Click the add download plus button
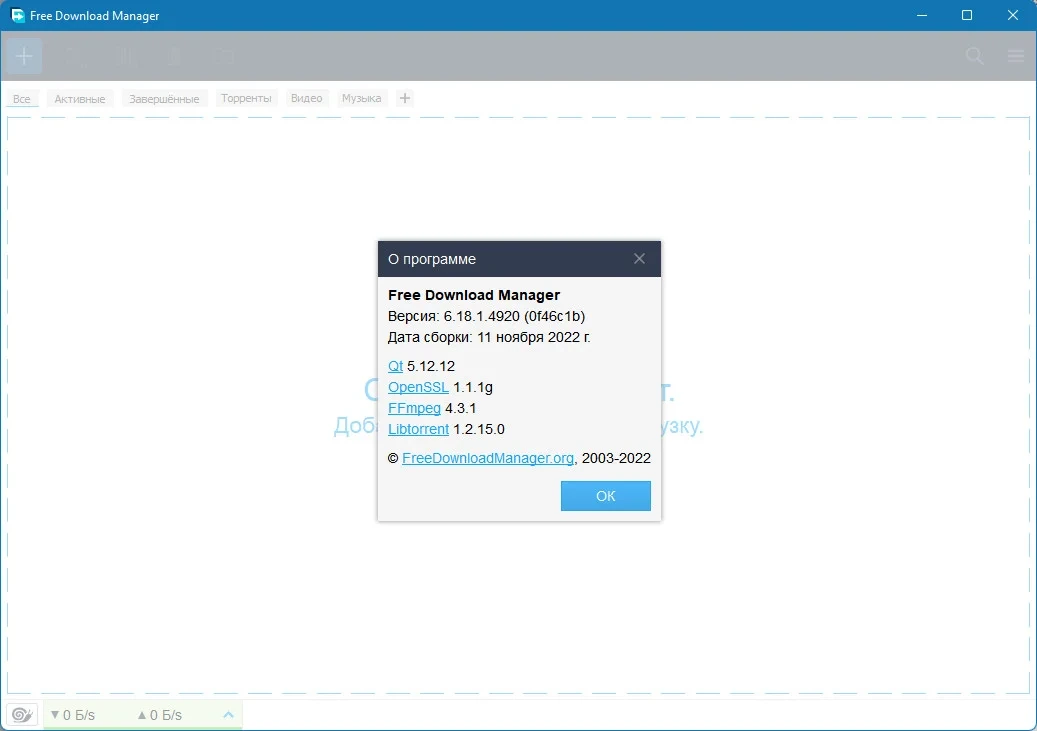The width and height of the screenshot is (1037, 731). pos(24,56)
